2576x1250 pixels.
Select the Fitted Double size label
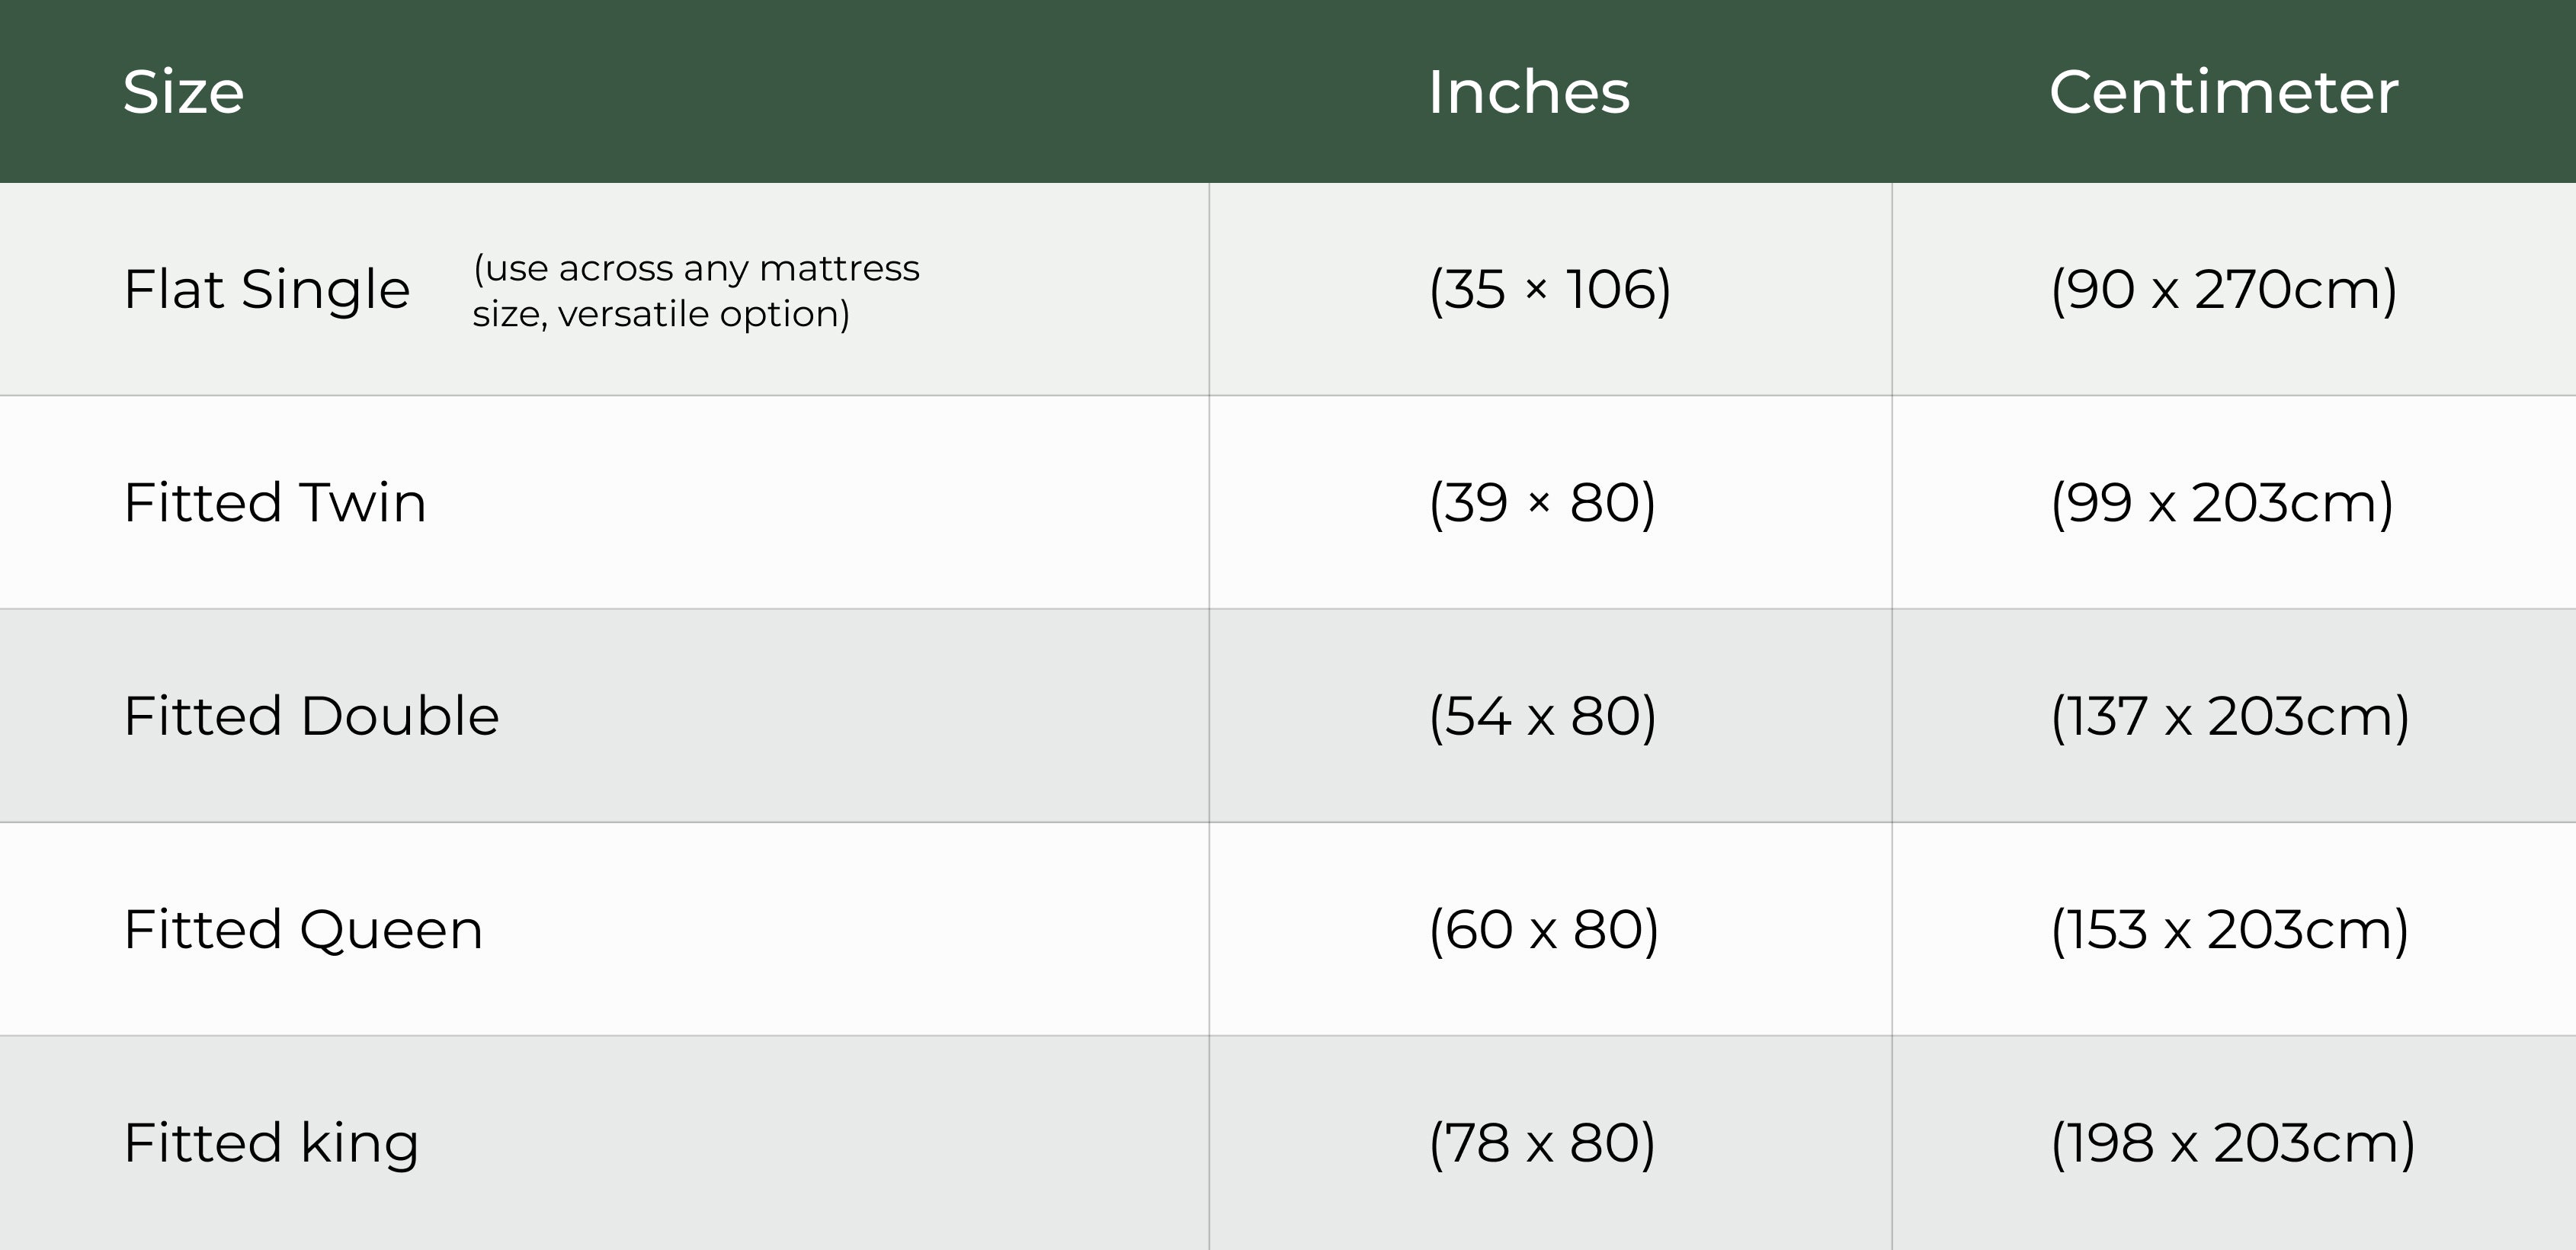coord(311,716)
